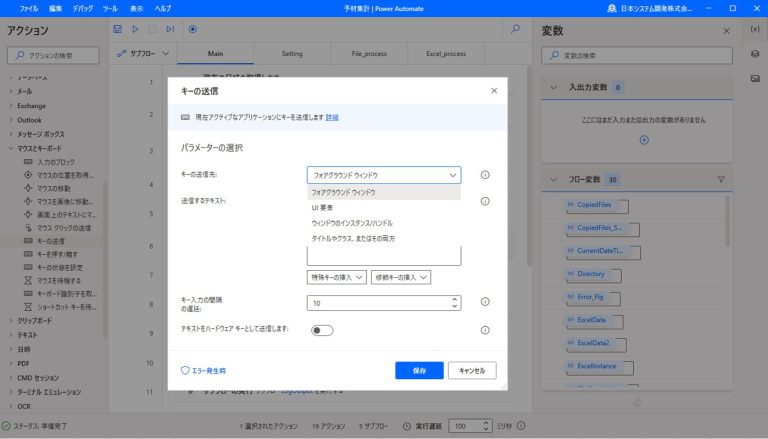Select the キーを押す/離す action
This screenshot has width=768, height=439.
[x=57, y=254]
